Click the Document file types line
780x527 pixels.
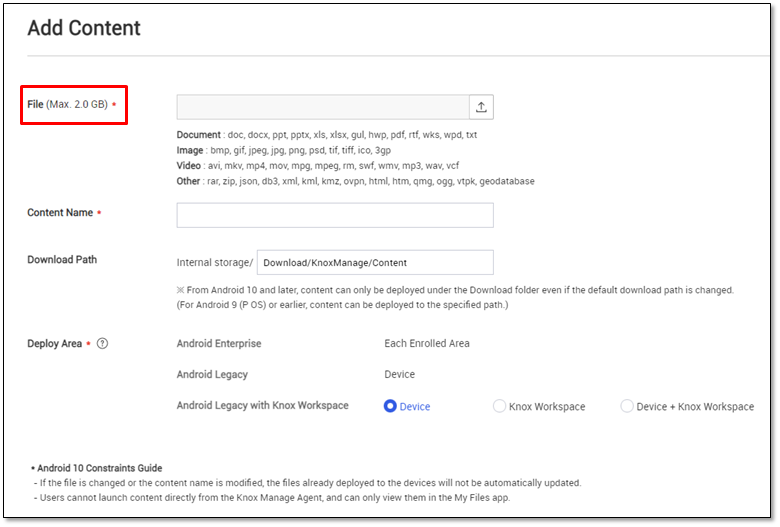[x=327, y=135]
